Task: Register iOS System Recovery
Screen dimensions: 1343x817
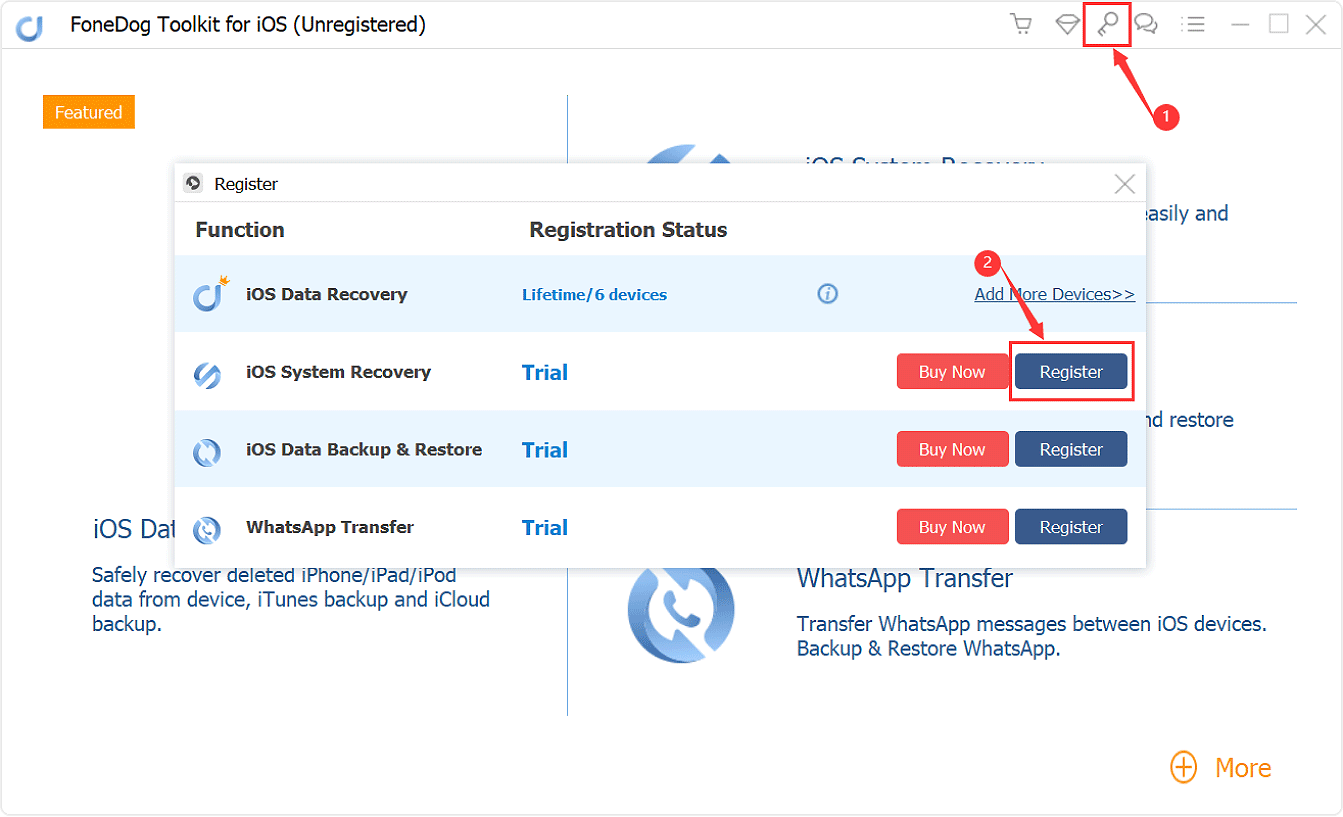Action: coord(1071,372)
